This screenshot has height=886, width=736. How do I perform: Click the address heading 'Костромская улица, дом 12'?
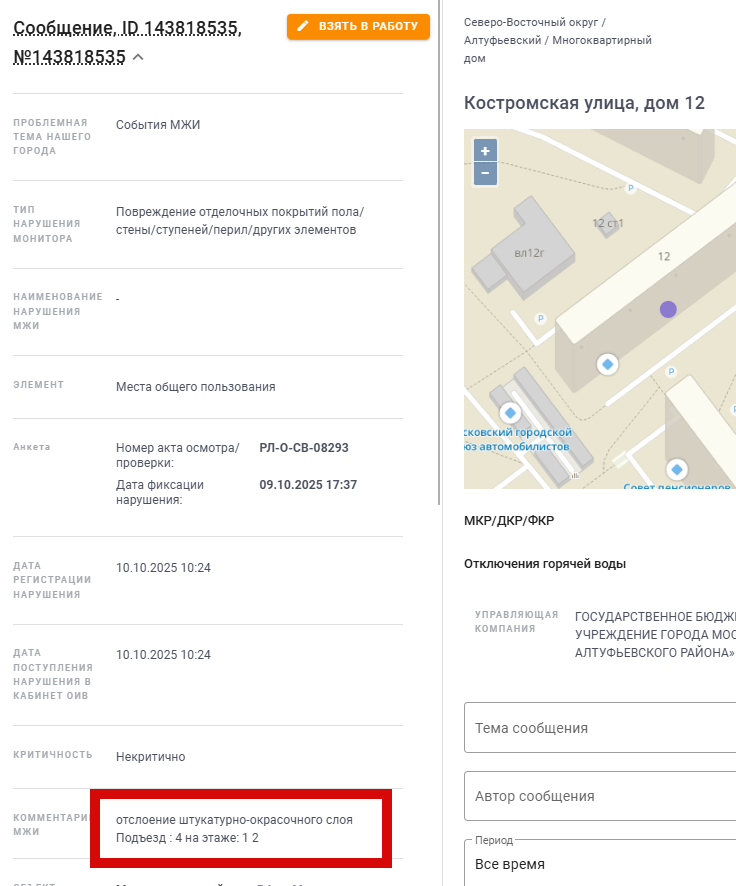pyautogui.click(x=584, y=103)
